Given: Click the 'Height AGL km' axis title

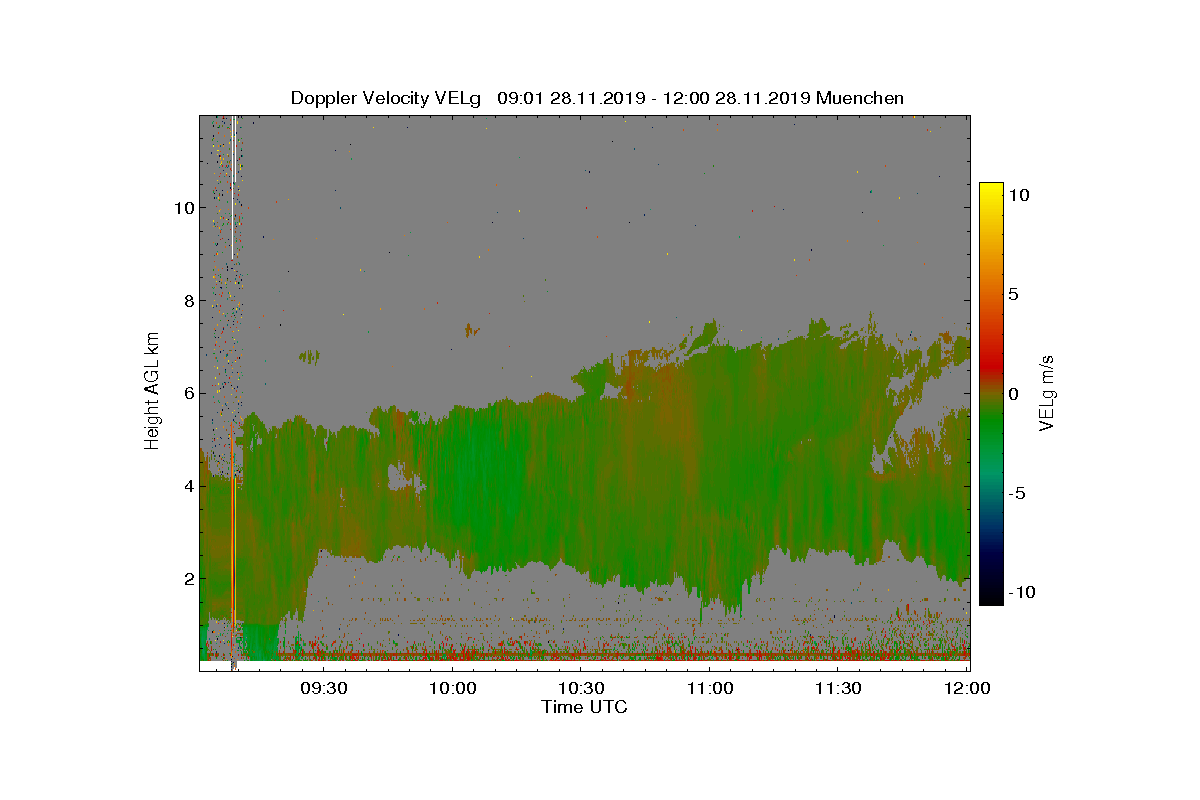Looking at the screenshot, I should click(153, 393).
